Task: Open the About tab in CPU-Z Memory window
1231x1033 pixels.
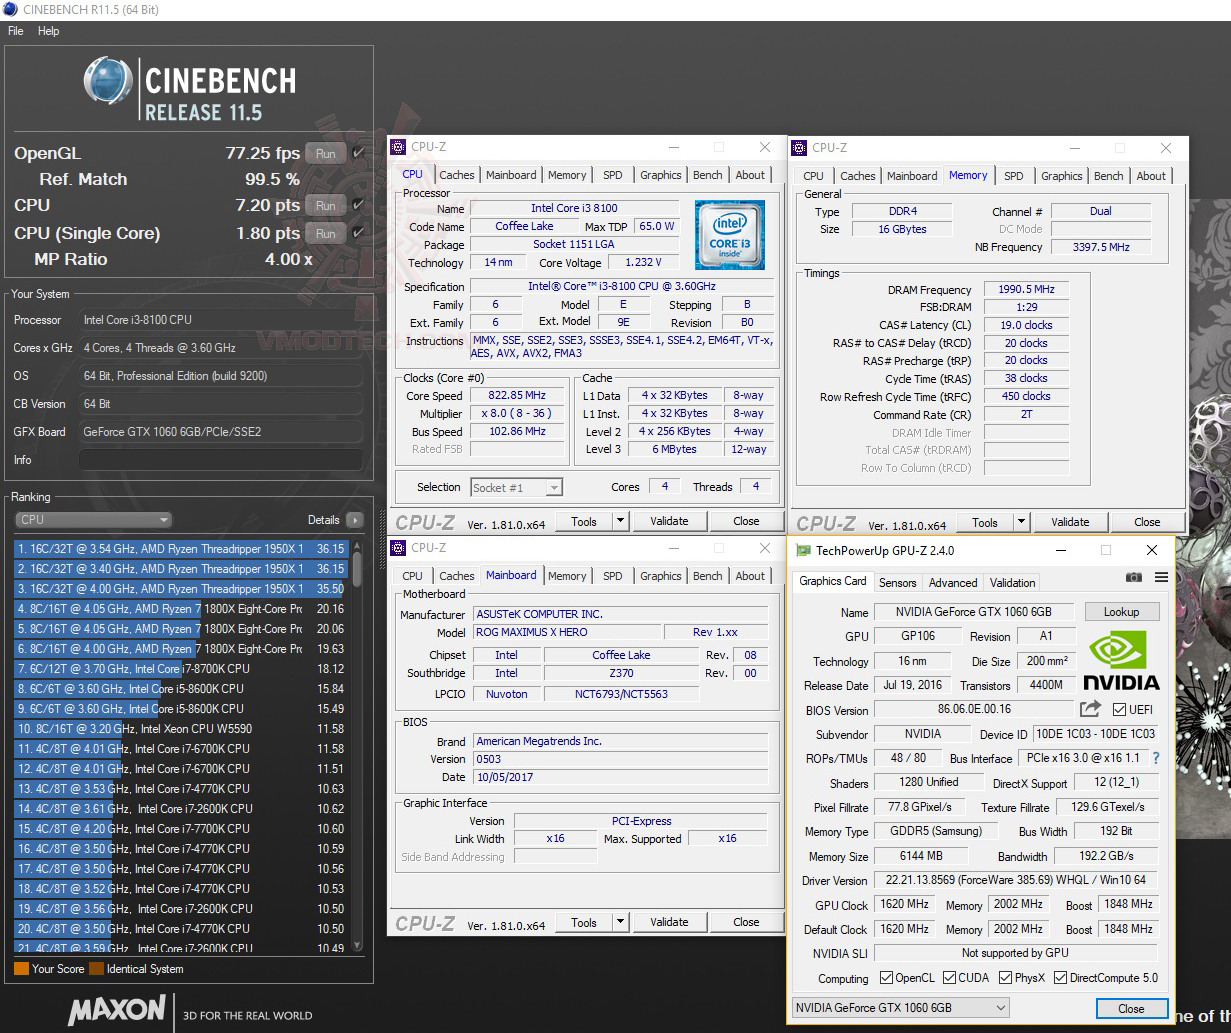Action: pyautogui.click(x=1151, y=176)
